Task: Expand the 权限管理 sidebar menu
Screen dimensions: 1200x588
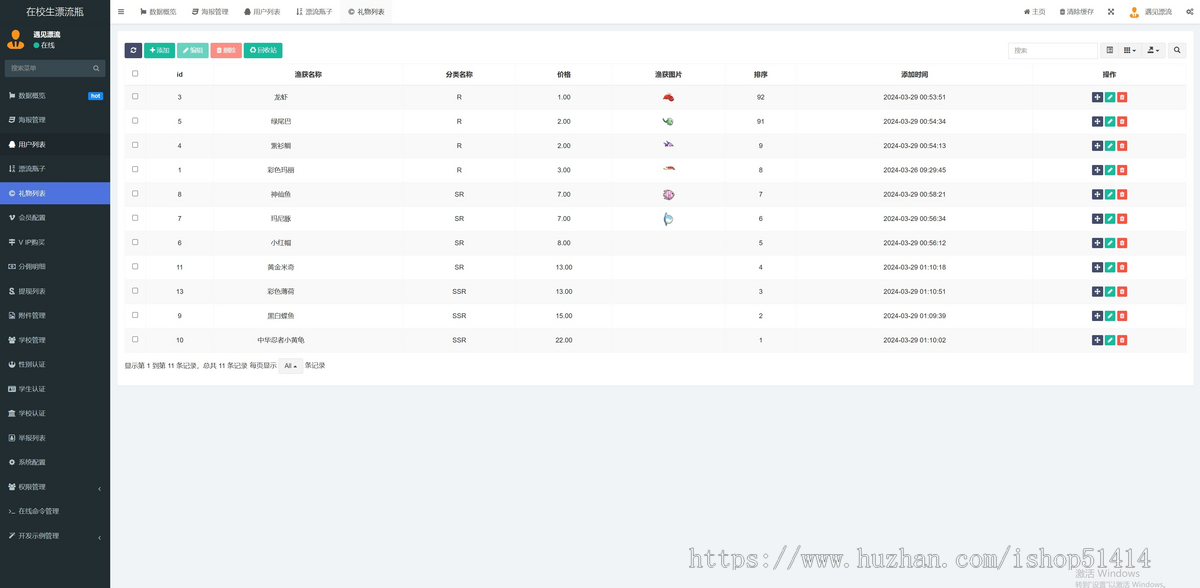Action: 55,487
